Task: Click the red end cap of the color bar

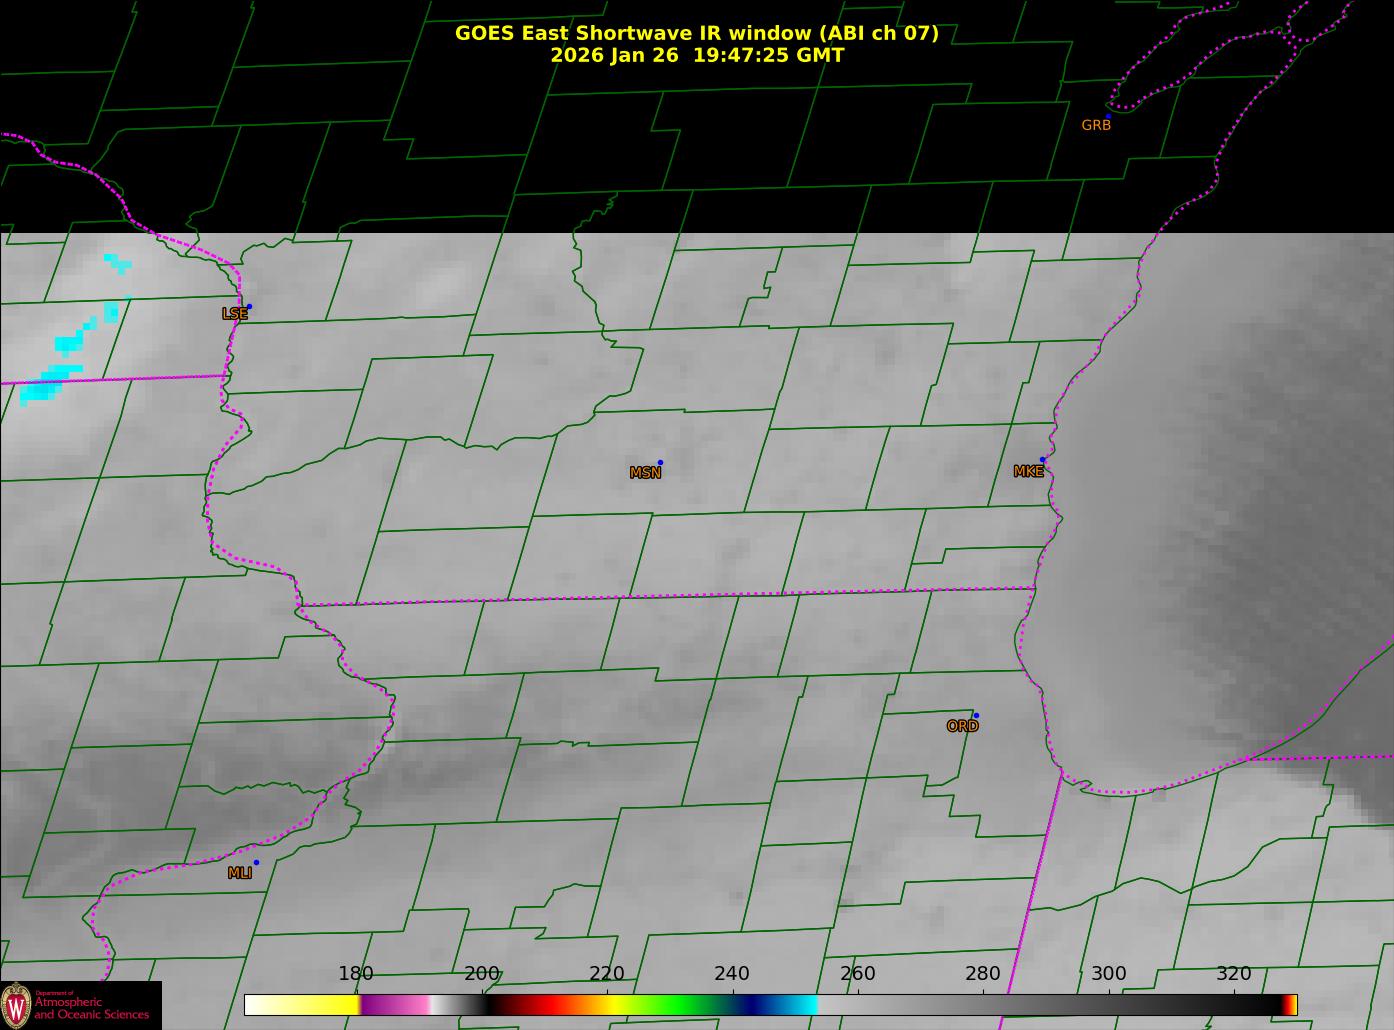Action: tap(1288, 1005)
